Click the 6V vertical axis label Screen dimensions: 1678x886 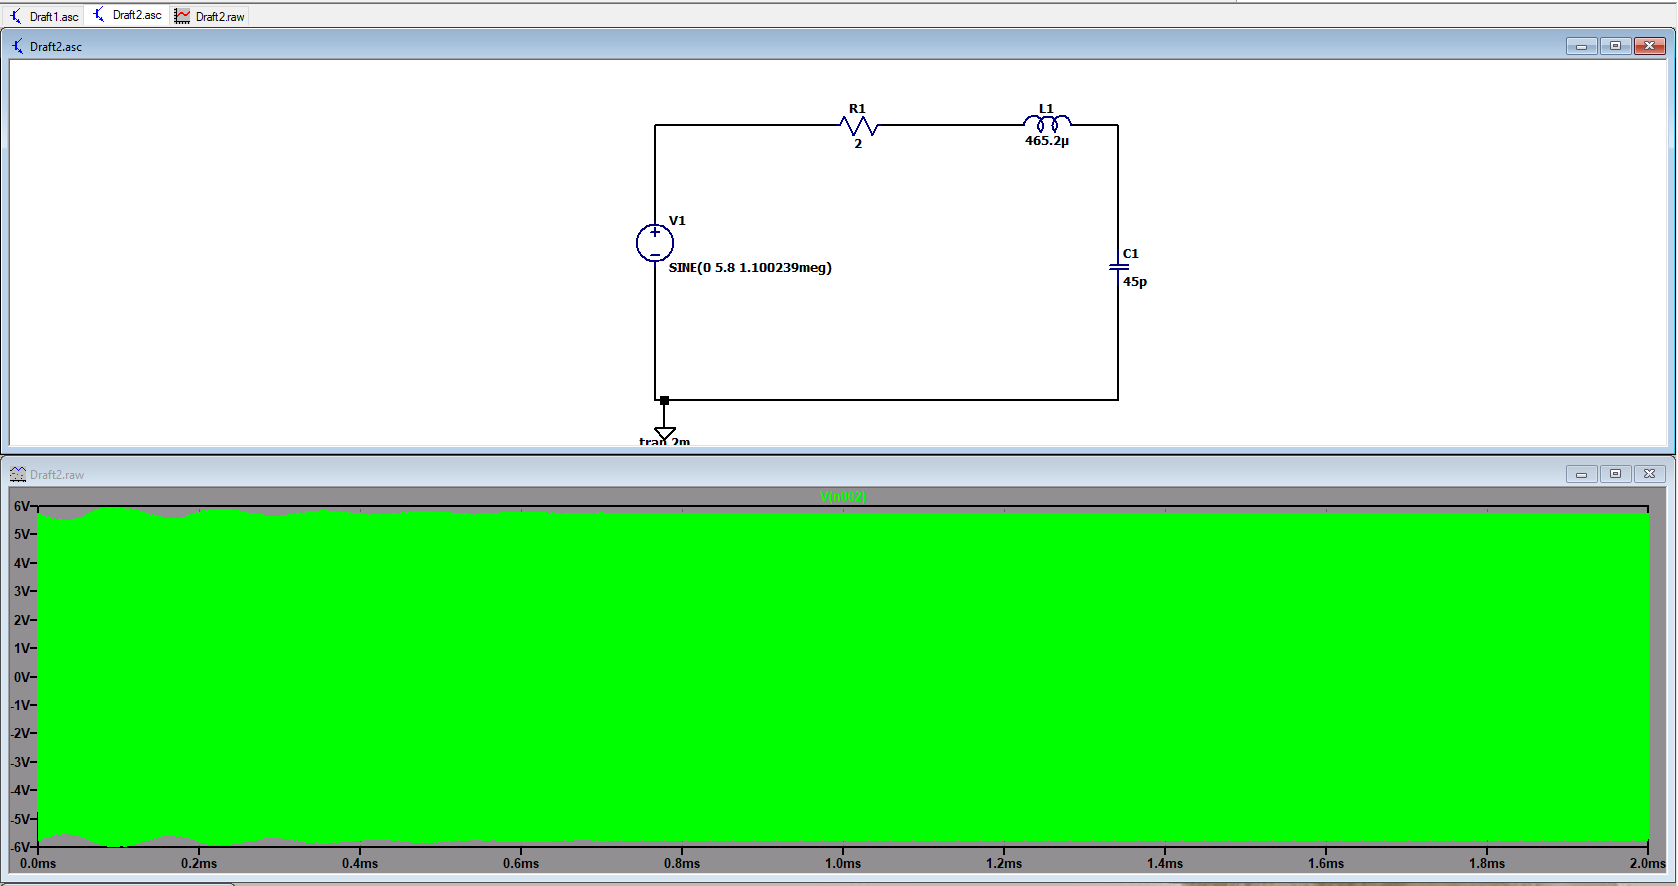[22, 507]
